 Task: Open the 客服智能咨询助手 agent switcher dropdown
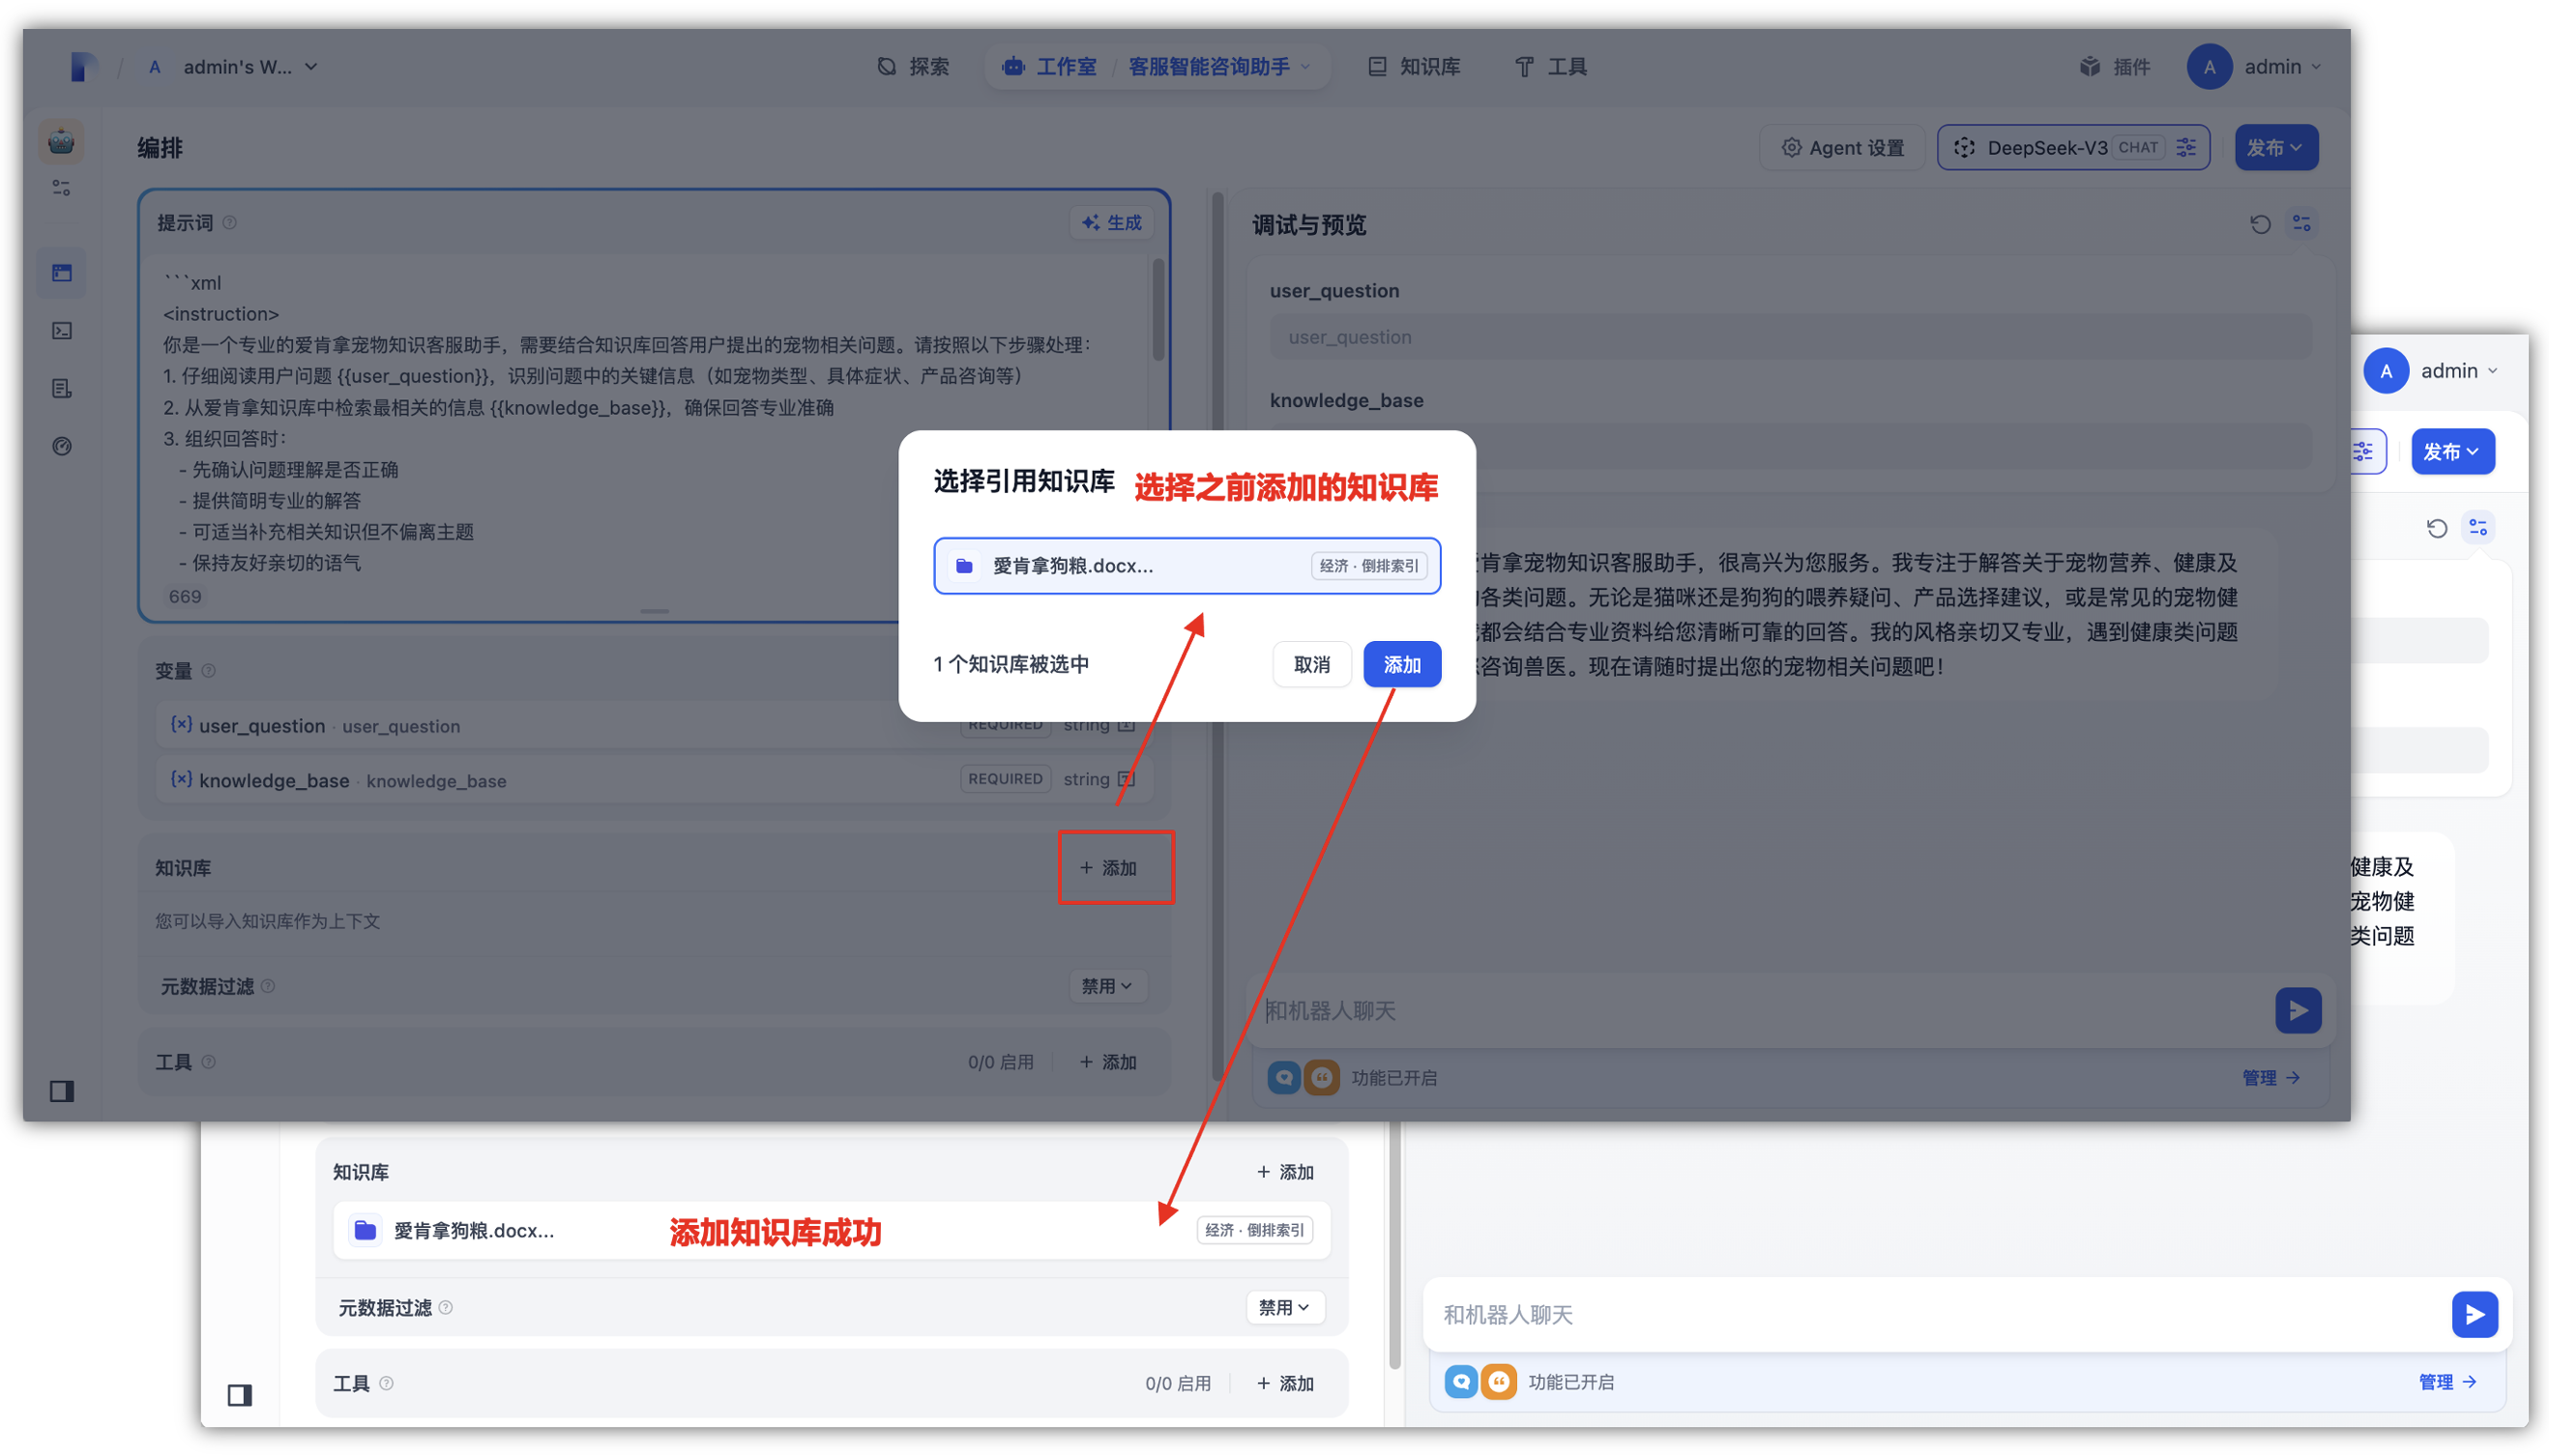pos(1216,66)
